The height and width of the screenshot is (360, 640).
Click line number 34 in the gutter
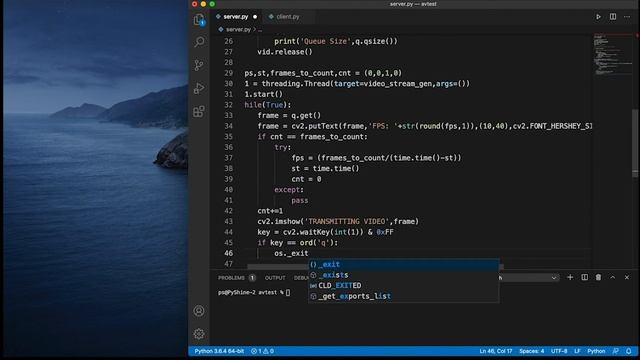point(228,126)
